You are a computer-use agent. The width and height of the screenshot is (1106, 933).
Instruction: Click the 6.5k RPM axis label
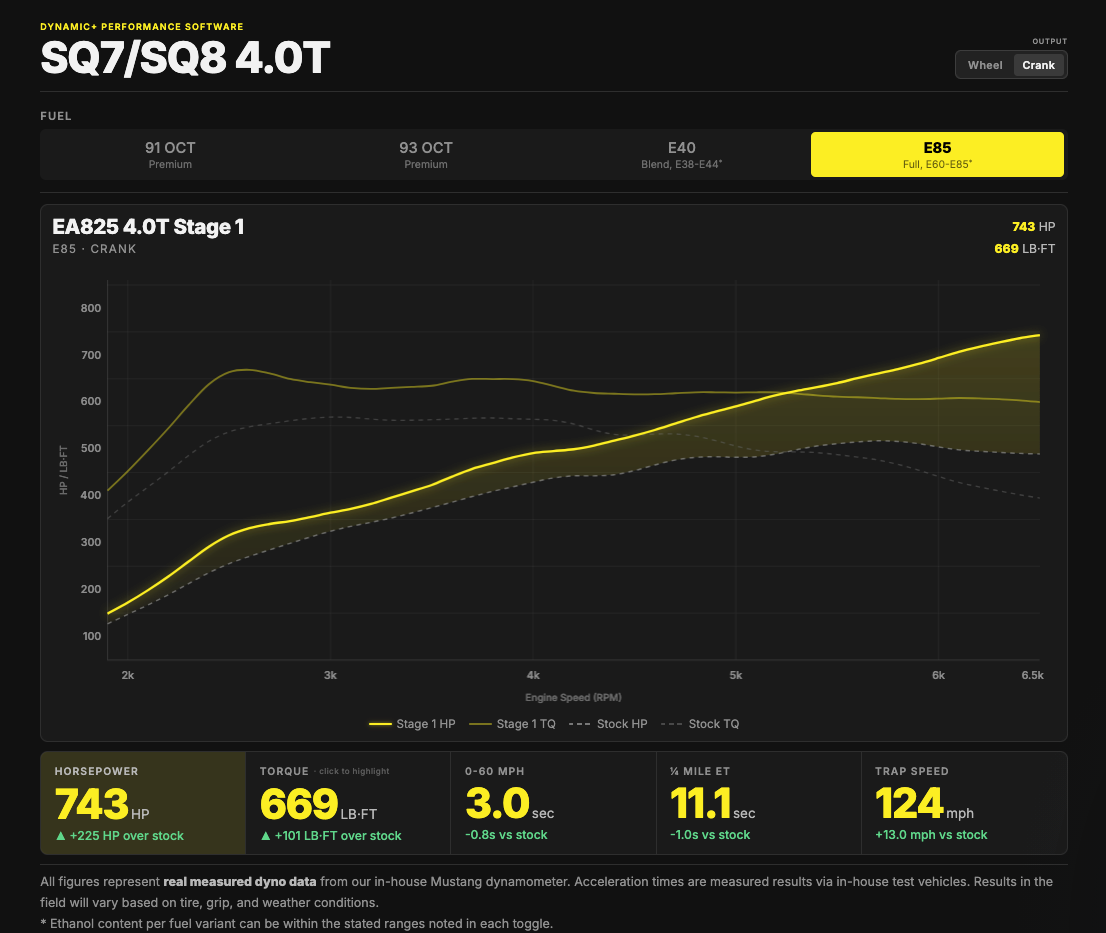click(1033, 676)
